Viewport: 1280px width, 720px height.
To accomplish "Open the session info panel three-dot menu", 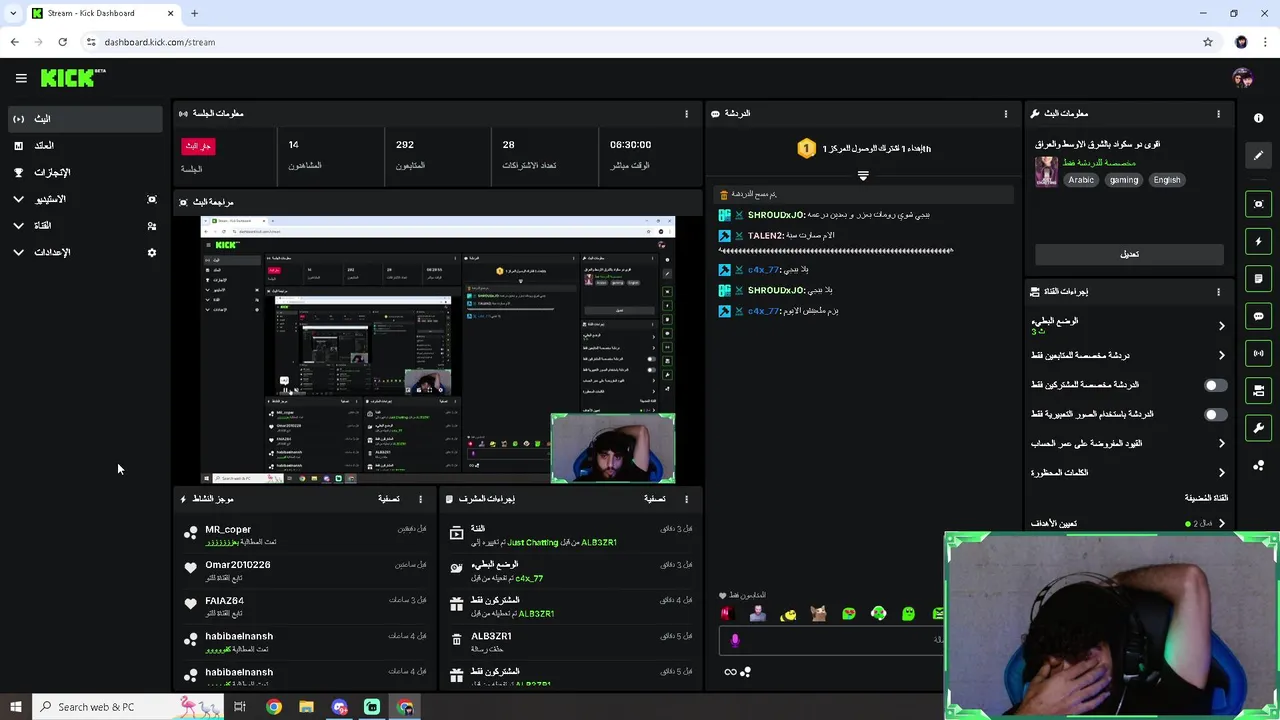I will pos(686,114).
